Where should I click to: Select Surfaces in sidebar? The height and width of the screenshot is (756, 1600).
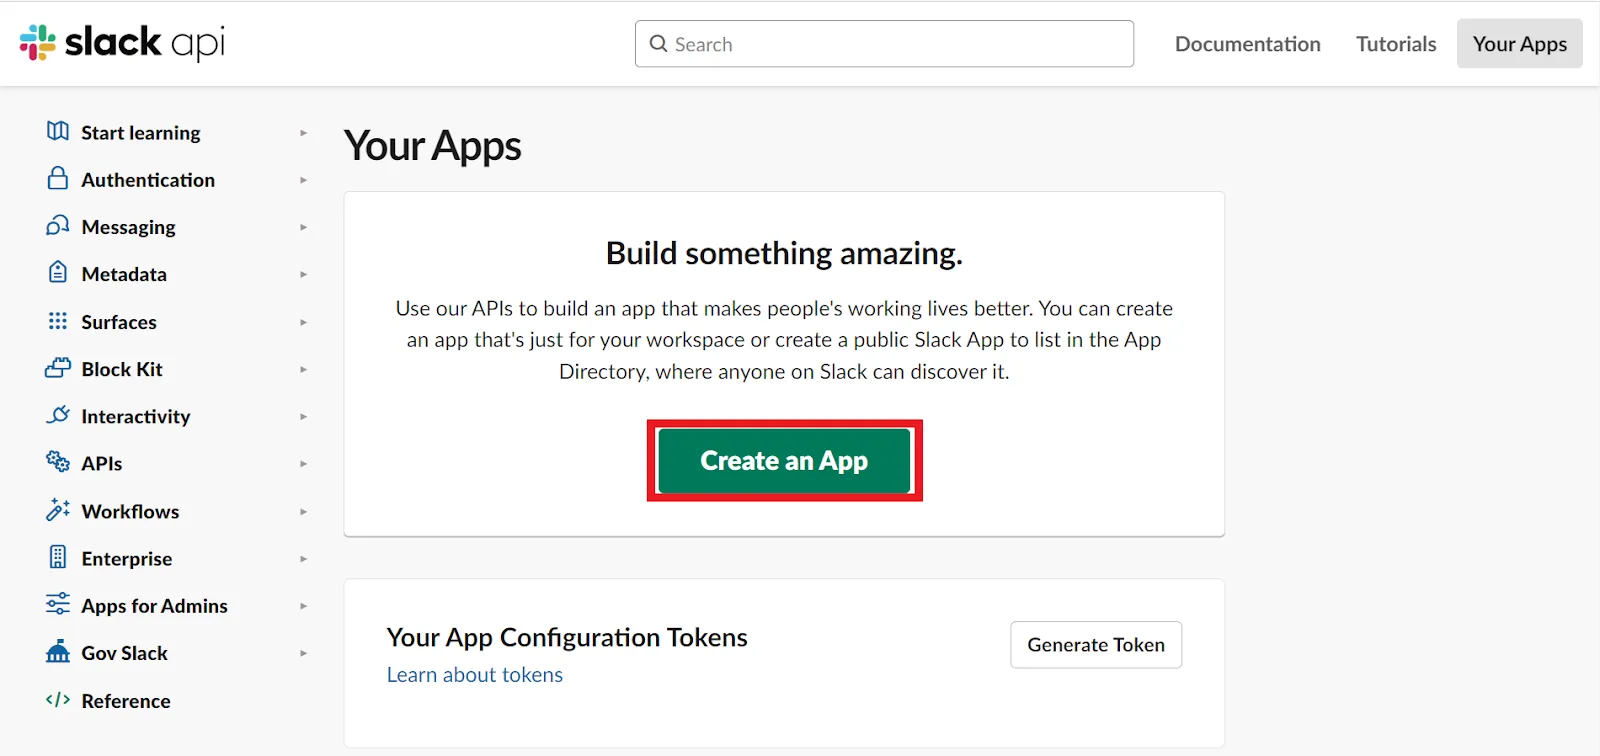click(119, 322)
